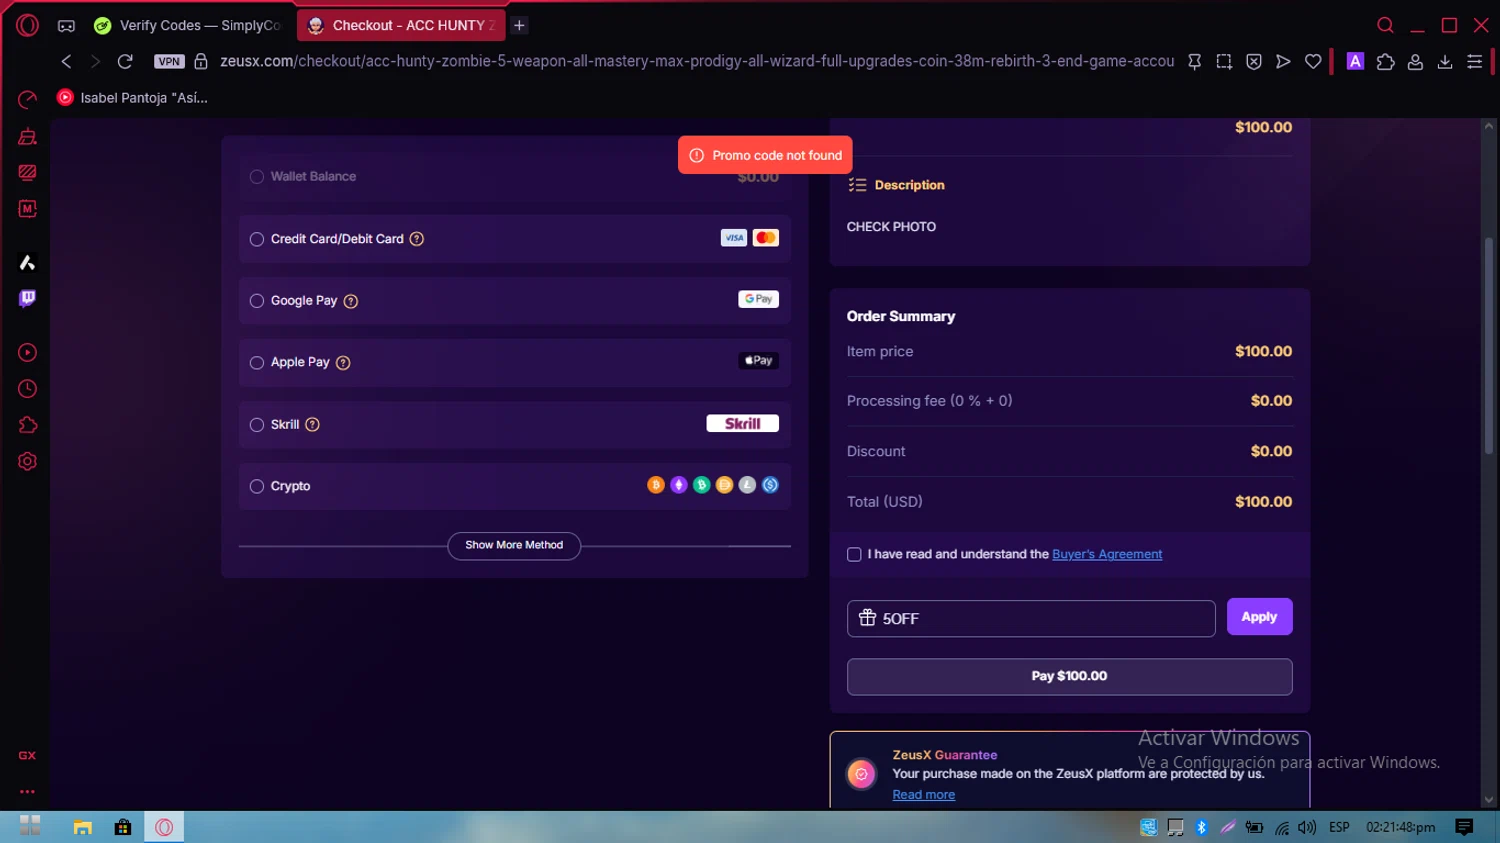Click help icon next to Google Pay
This screenshot has height=843, width=1500.
point(351,301)
